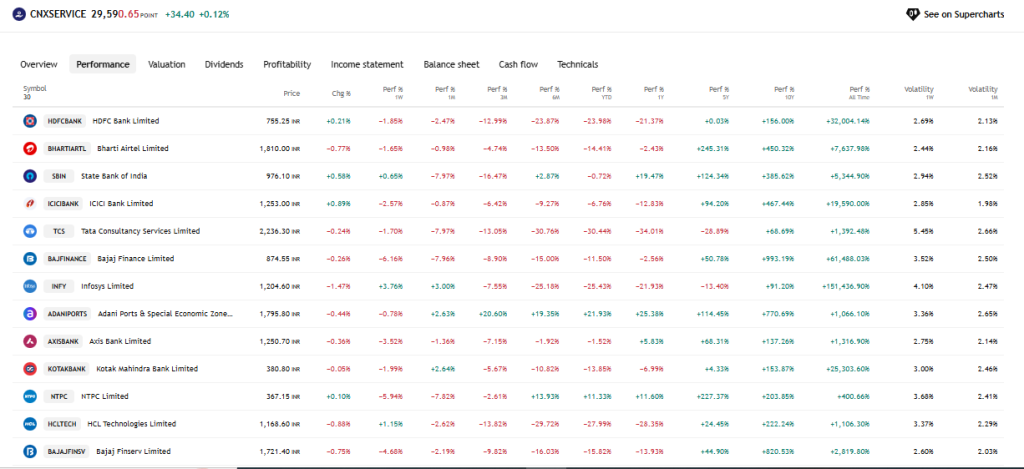The height and width of the screenshot is (469, 1024).
Task: Click HDFC Bank price 755.25 INR
Action: (x=281, y=121)
